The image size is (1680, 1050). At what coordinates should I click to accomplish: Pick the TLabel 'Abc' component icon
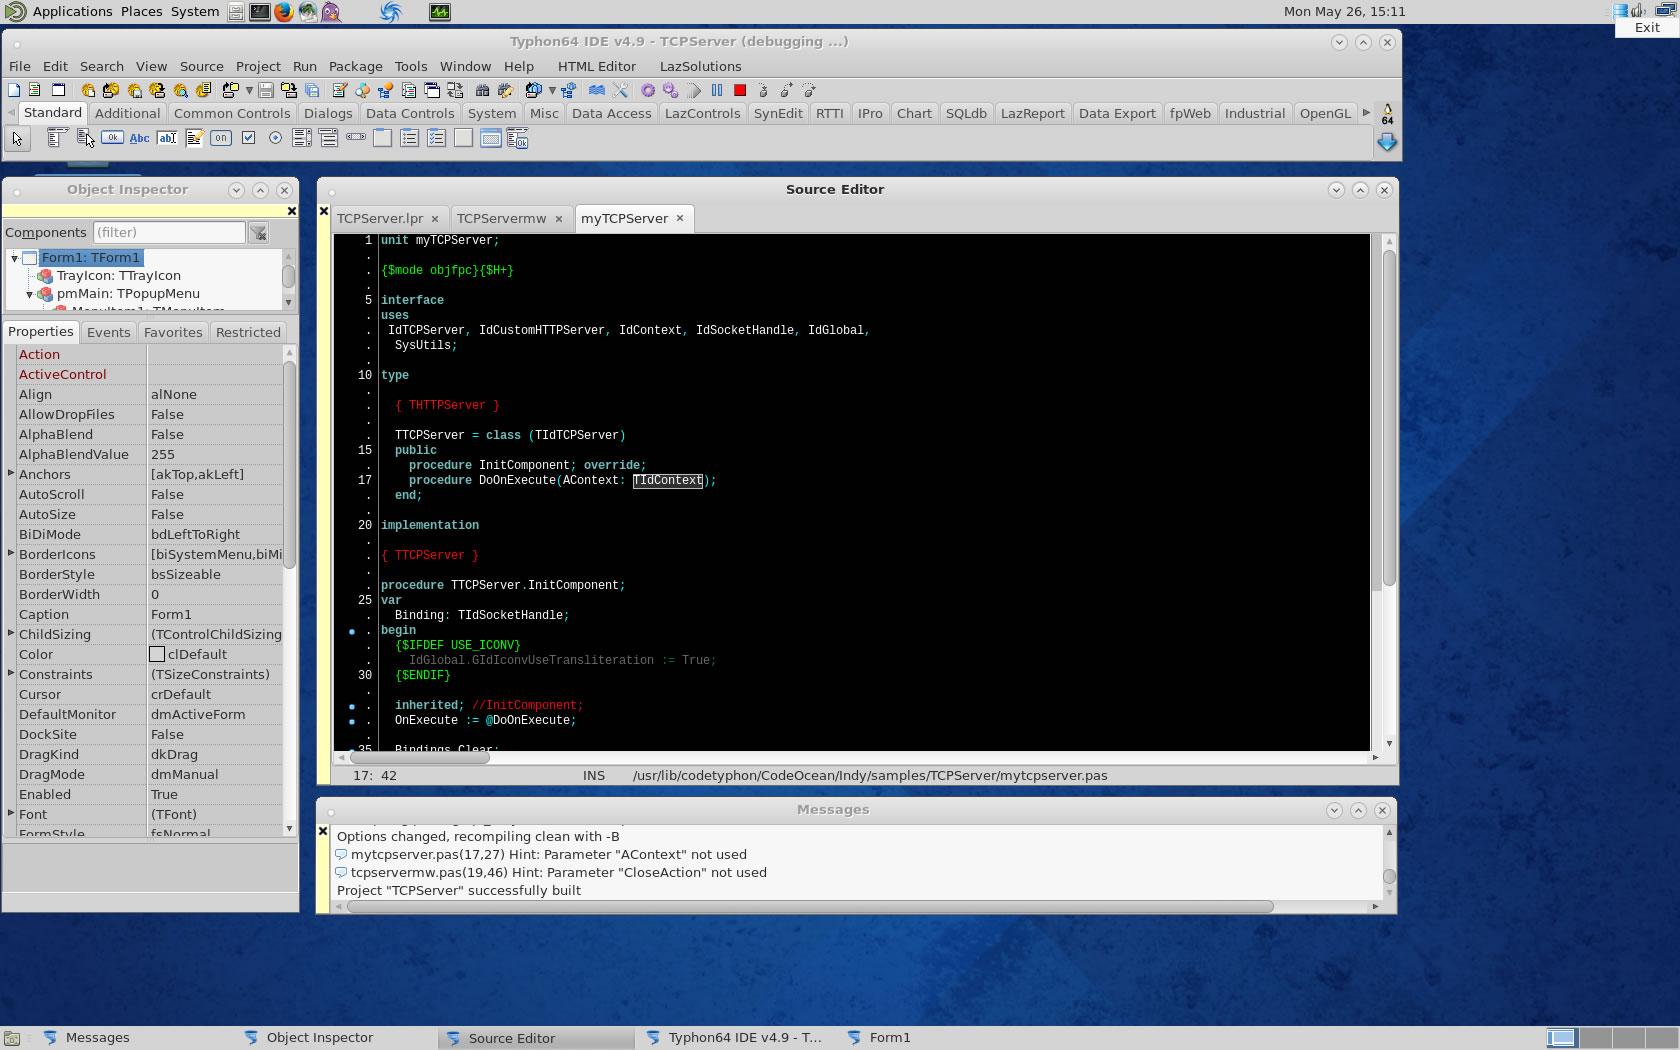[x=139, y=138]
